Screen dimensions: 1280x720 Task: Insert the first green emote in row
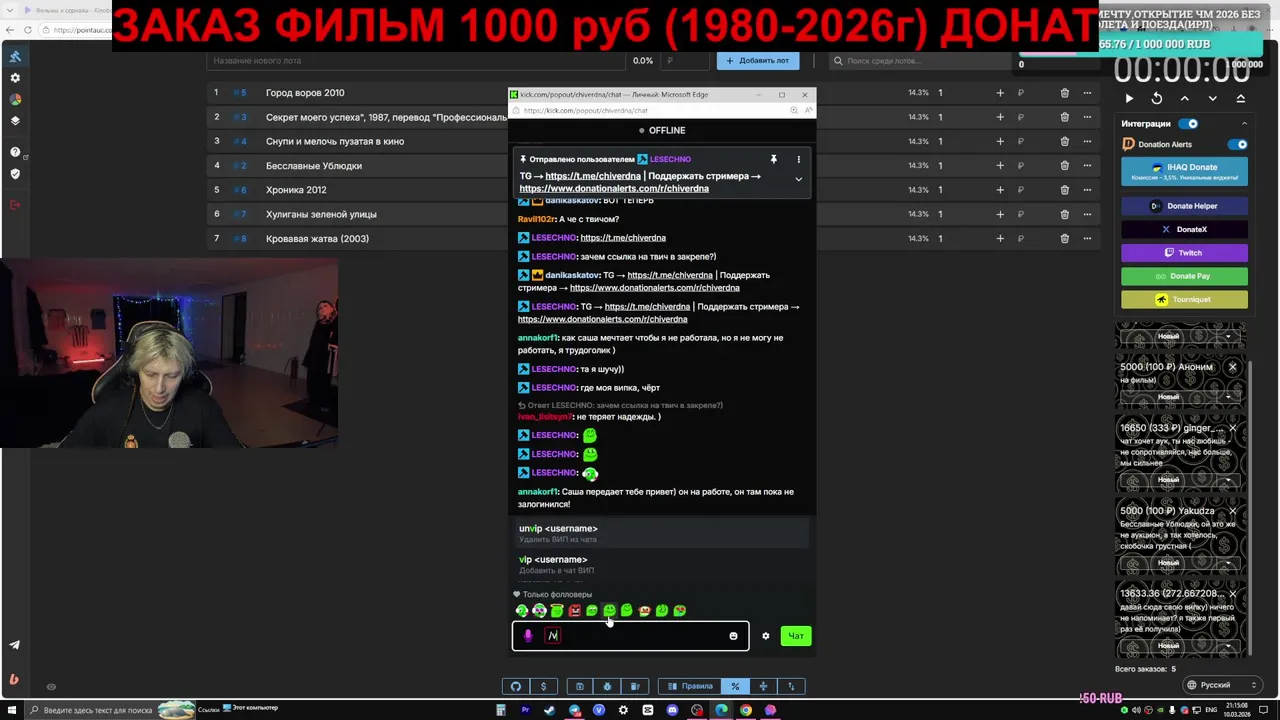521,610
